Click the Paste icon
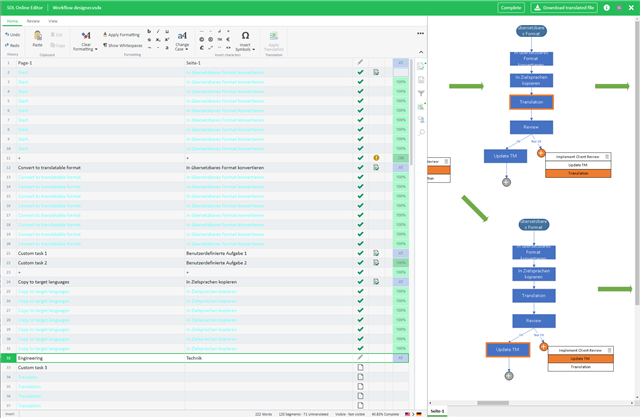The image size is (640, 418). 37,38
